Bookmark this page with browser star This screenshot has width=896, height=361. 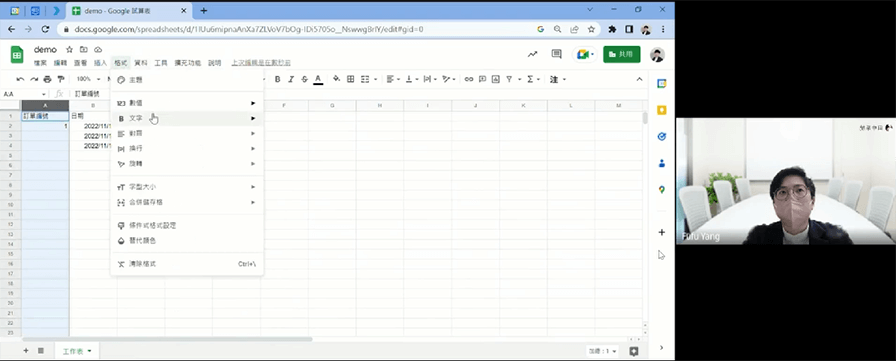pyautogui.click(x=591, y=29)
